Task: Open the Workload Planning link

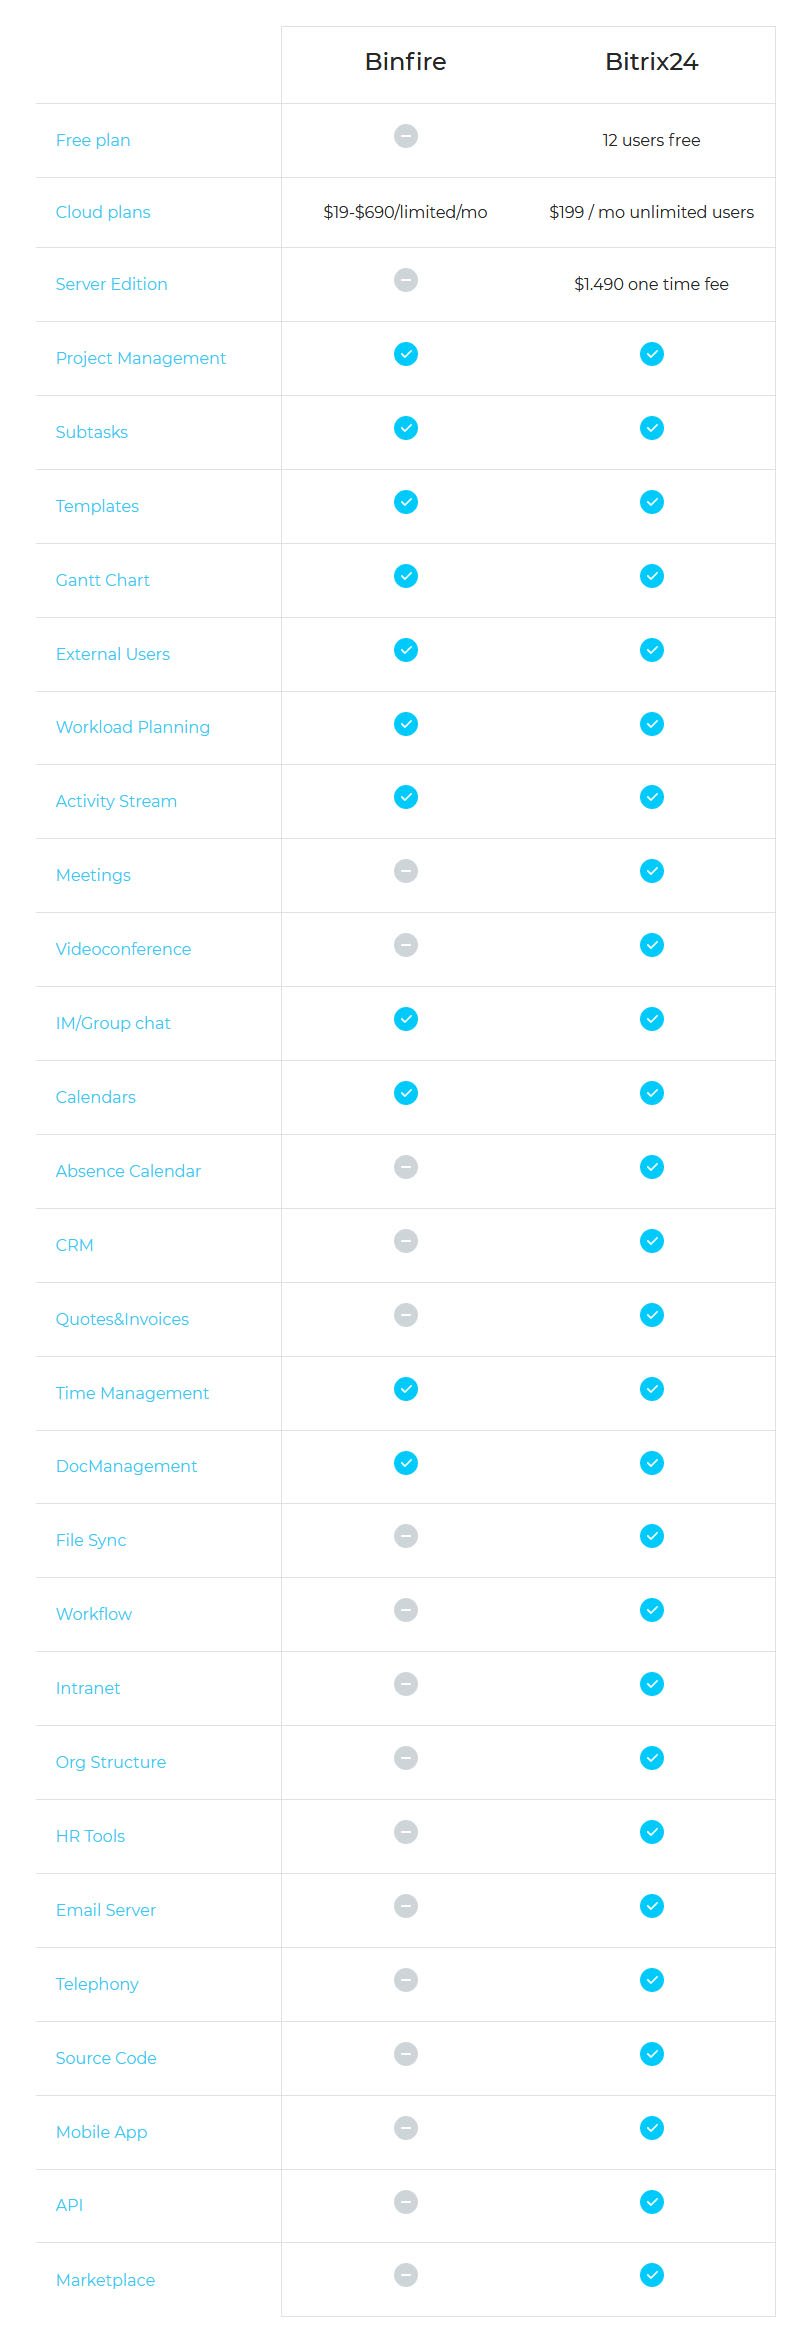Action: [x=133, y=727]
